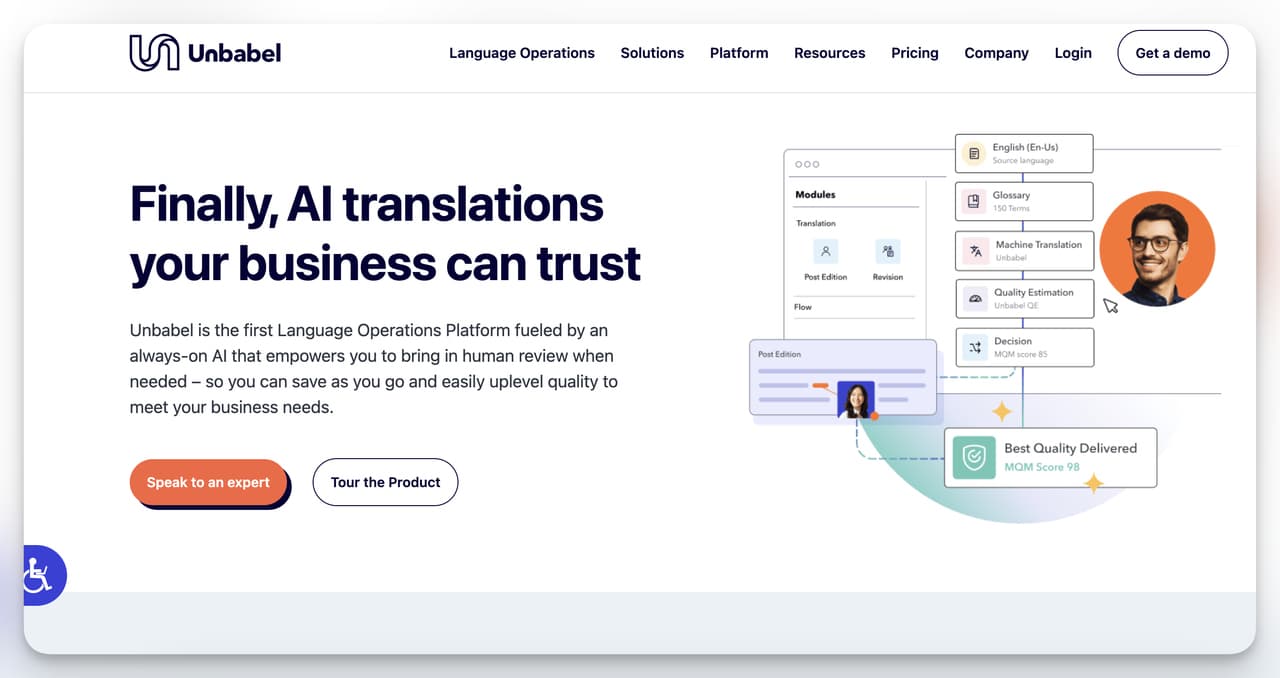Click the English source language document icon
The width and height of the screenshot is (1280, 678).
pos(973,153)
